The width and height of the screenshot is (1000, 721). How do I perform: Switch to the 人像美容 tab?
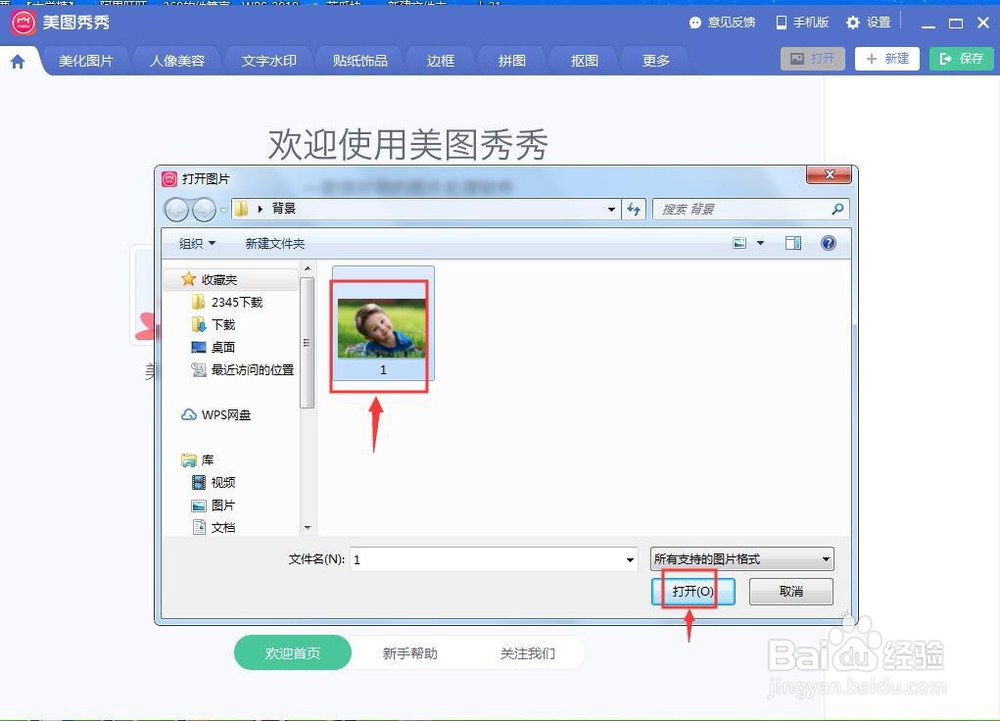click(x=177, y=61)
